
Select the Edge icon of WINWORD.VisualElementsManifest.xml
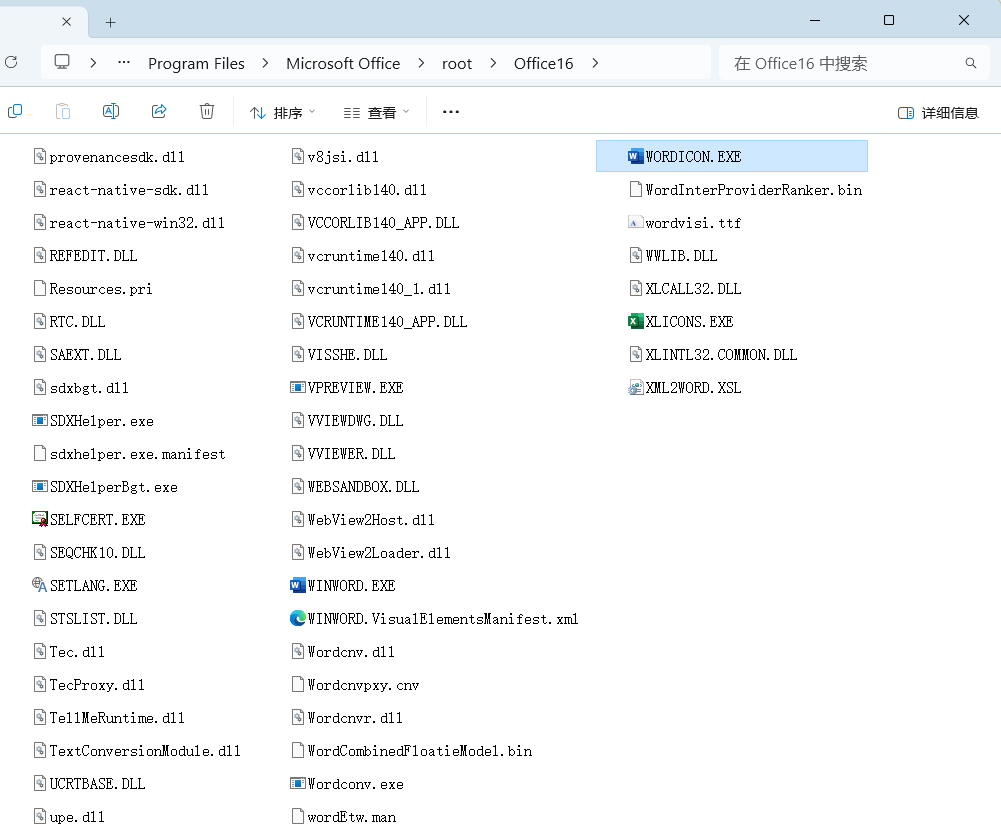(297, 618)
